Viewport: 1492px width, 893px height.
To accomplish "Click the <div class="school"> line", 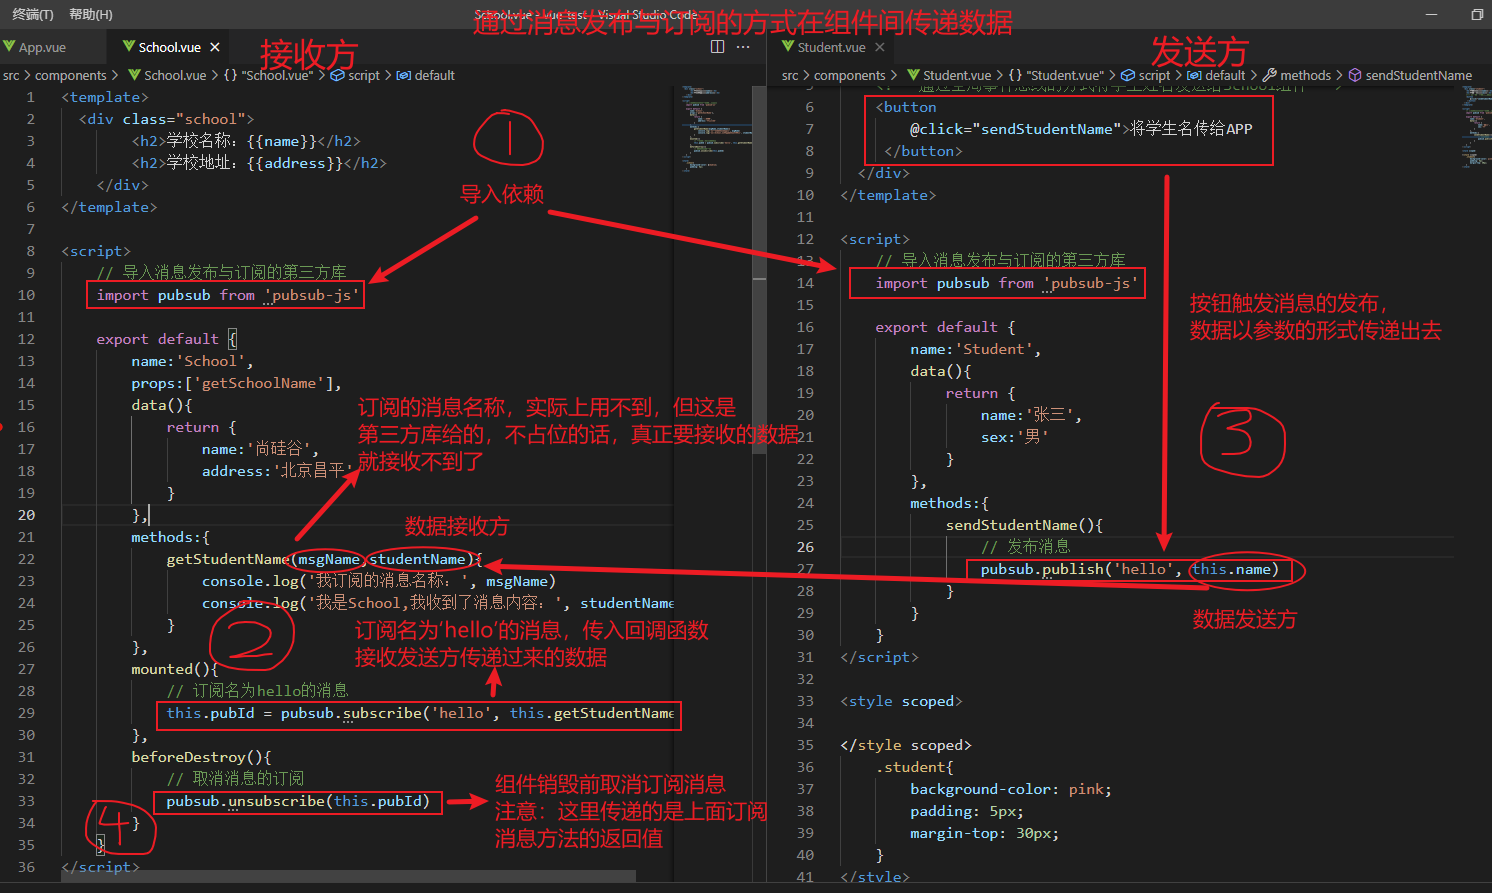I will [x=166, y=119].
